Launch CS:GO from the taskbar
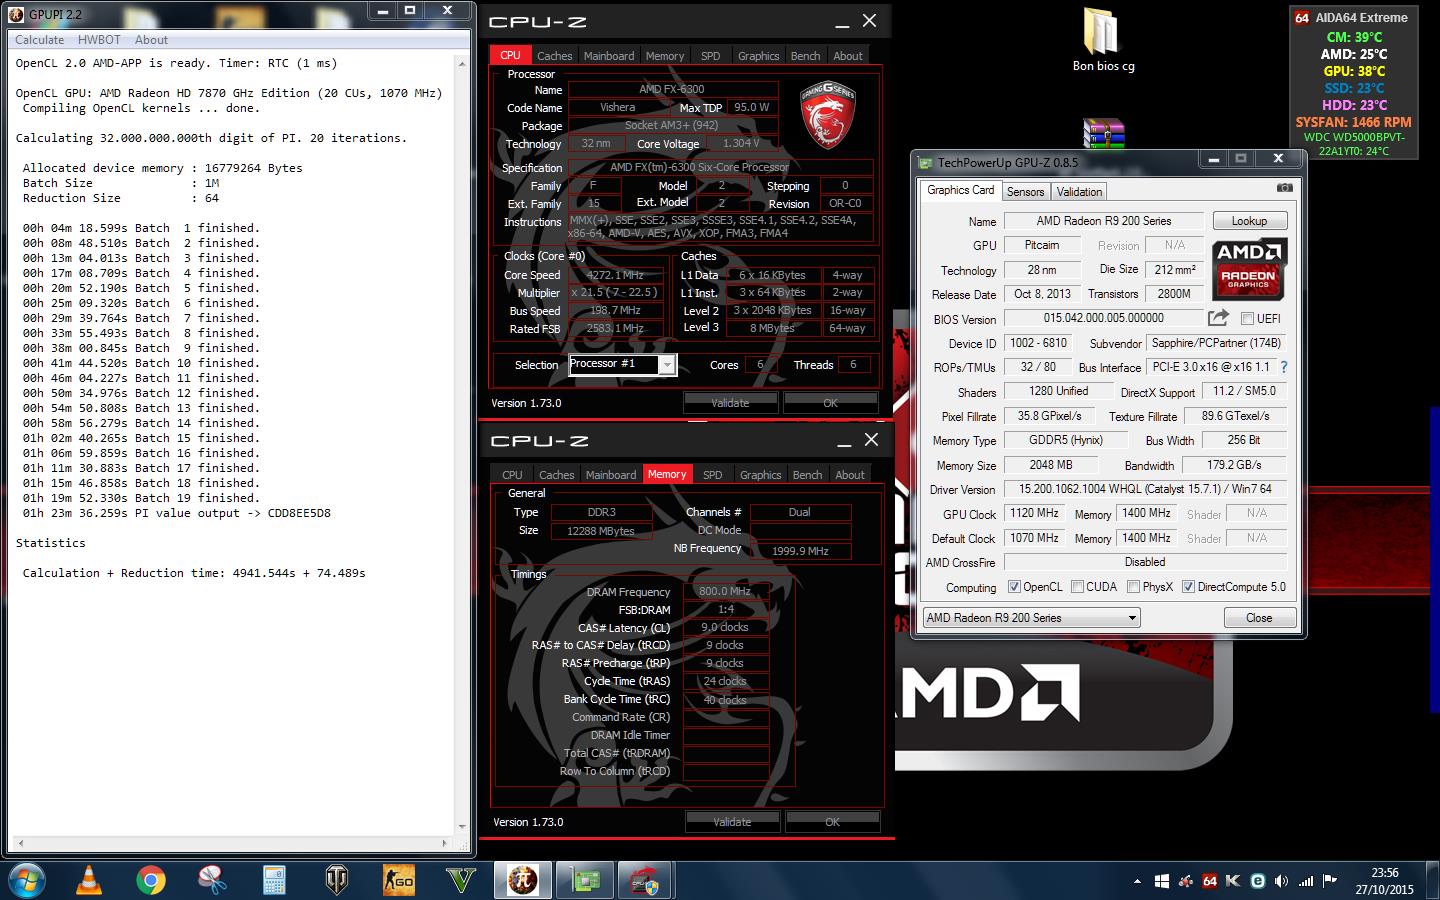Viewport: 1440px width, 900px height. tap(399, 880)
